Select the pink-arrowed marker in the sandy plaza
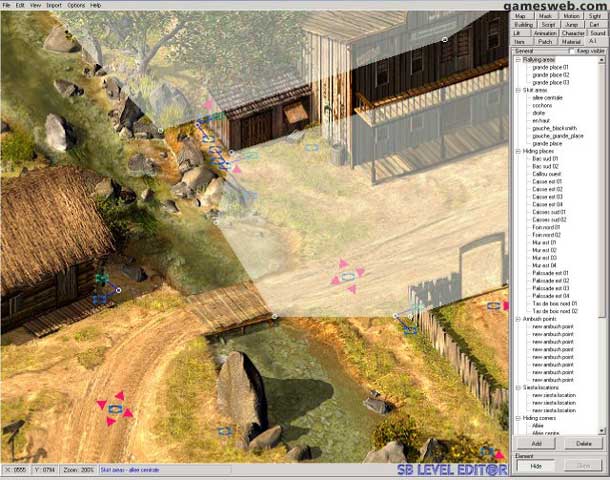 pos(347,276)
